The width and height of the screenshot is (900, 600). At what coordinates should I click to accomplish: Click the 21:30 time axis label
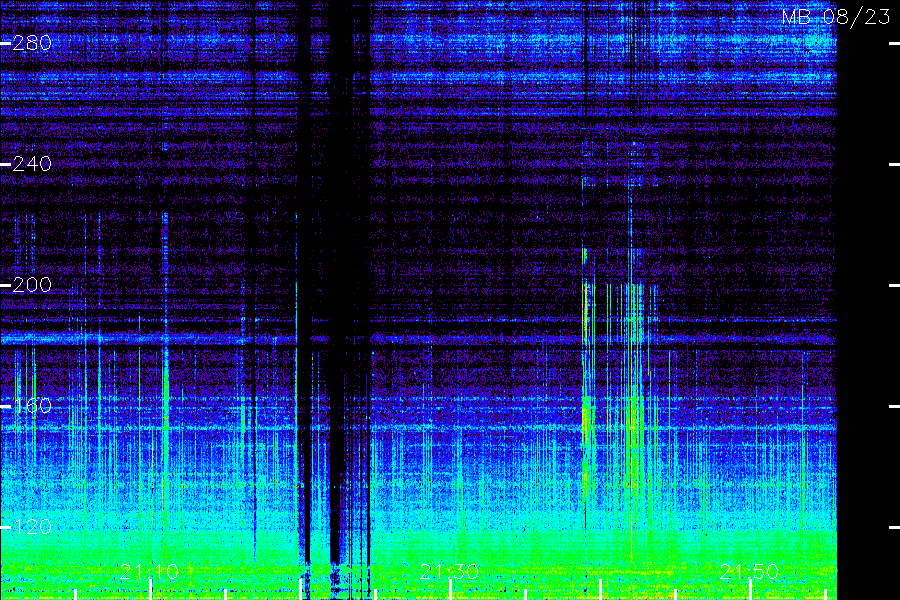point(449,571)
